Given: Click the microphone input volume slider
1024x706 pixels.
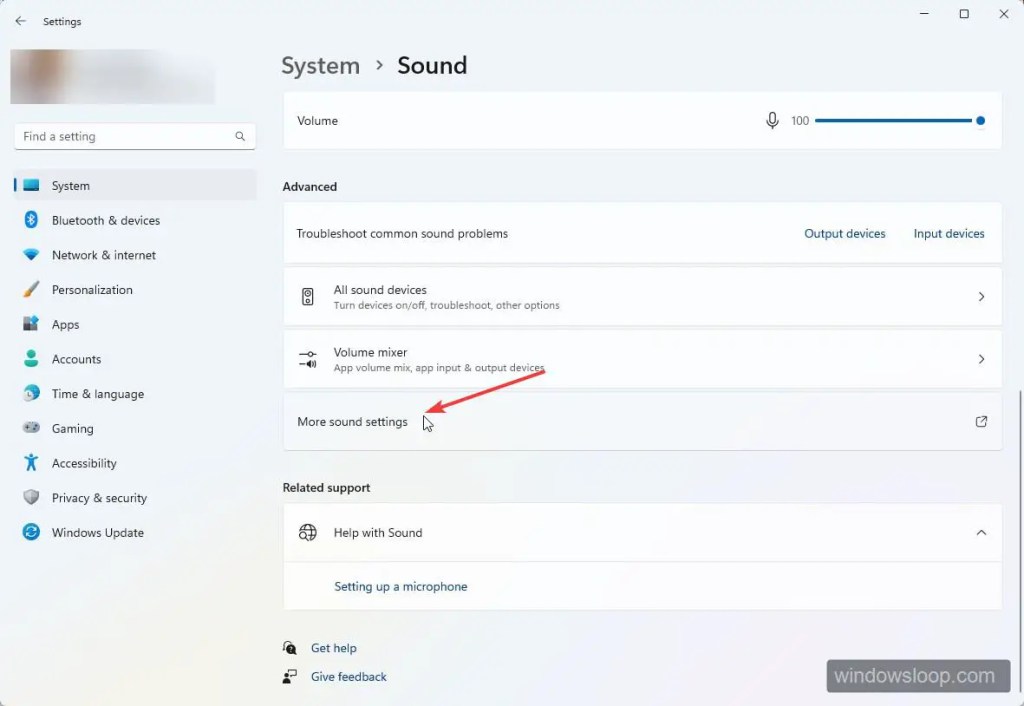Looking at the screenshot, I should point(893,121).
